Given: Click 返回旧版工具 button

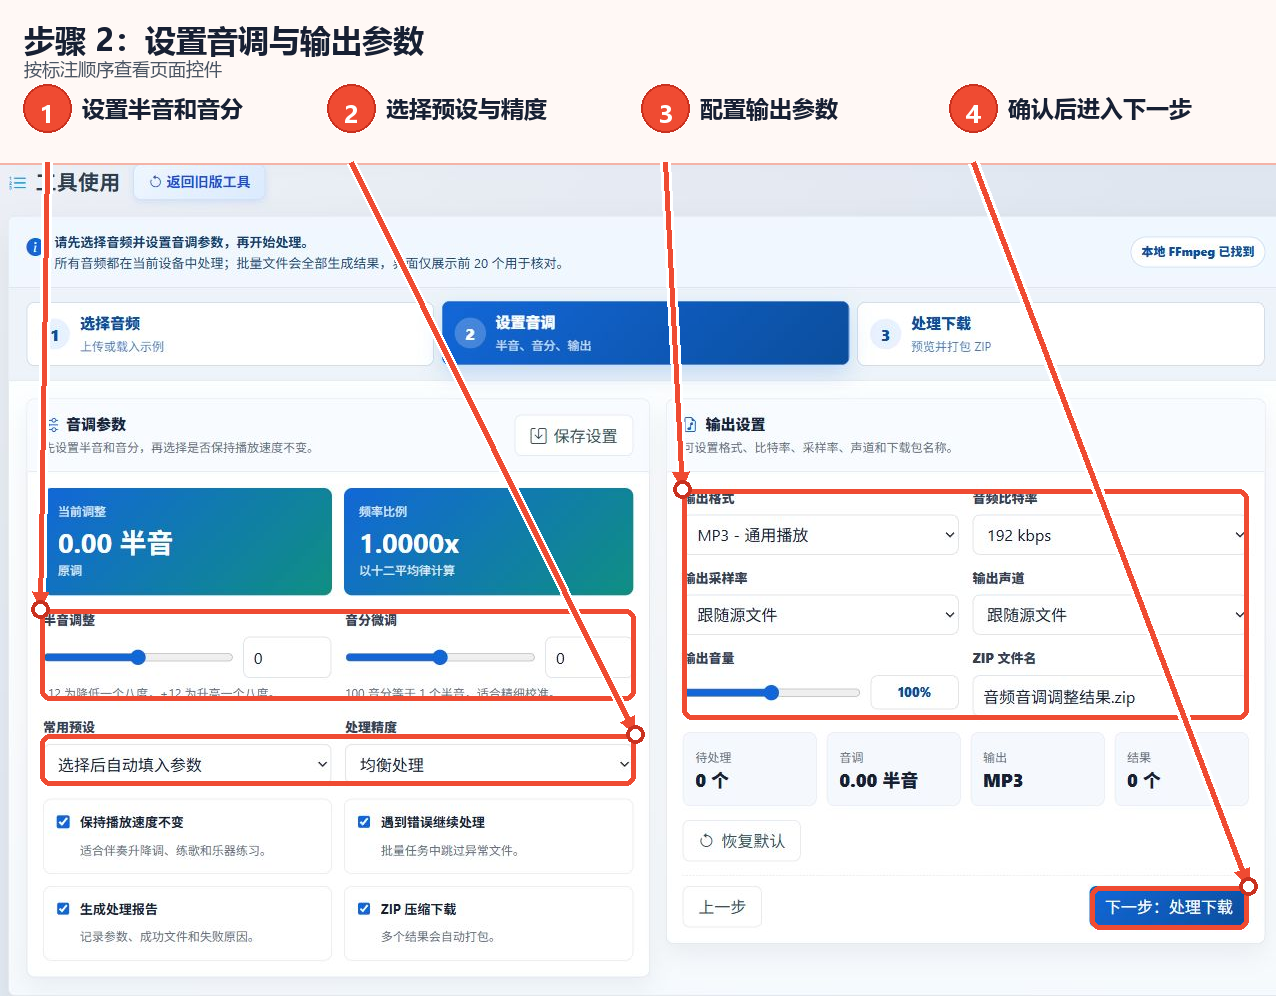Looking at the screenshot, I should click(200, 182).
